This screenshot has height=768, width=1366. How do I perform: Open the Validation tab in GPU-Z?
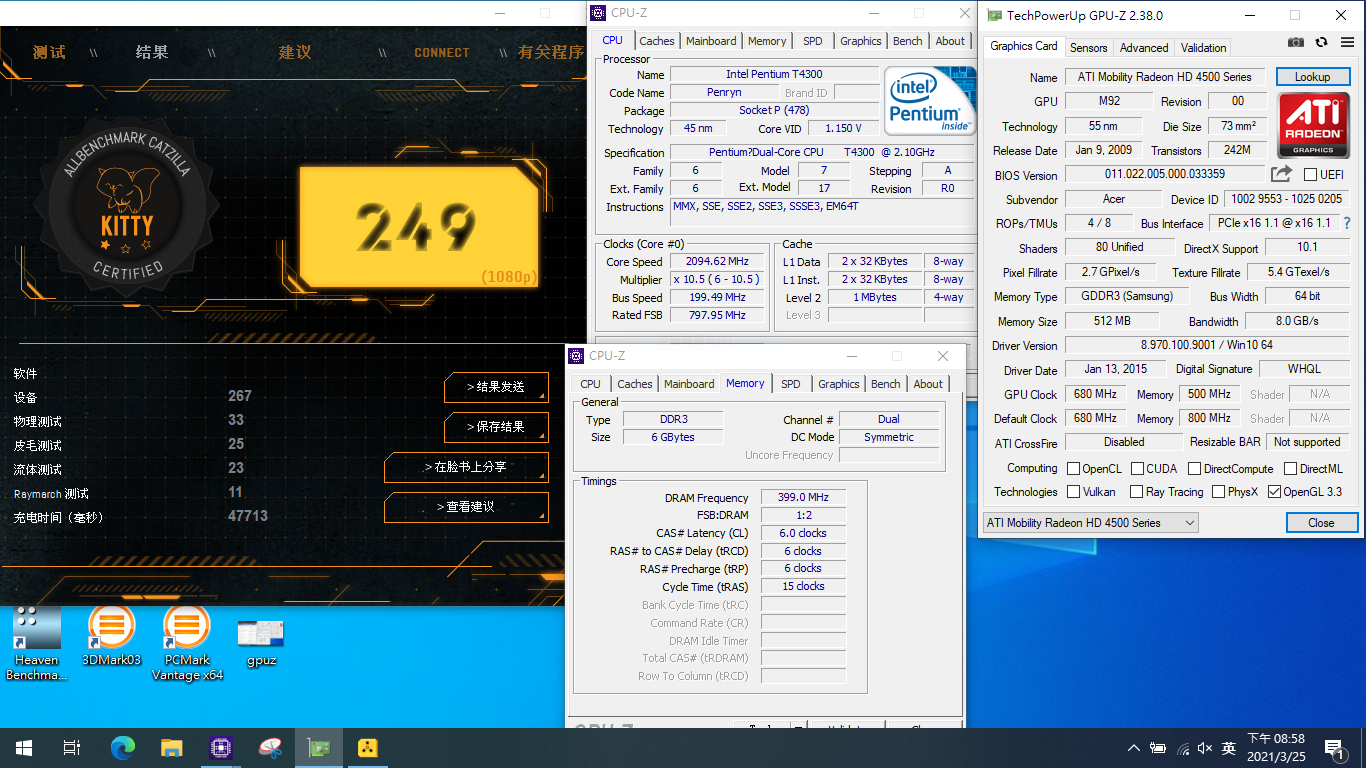(1203, 47)
